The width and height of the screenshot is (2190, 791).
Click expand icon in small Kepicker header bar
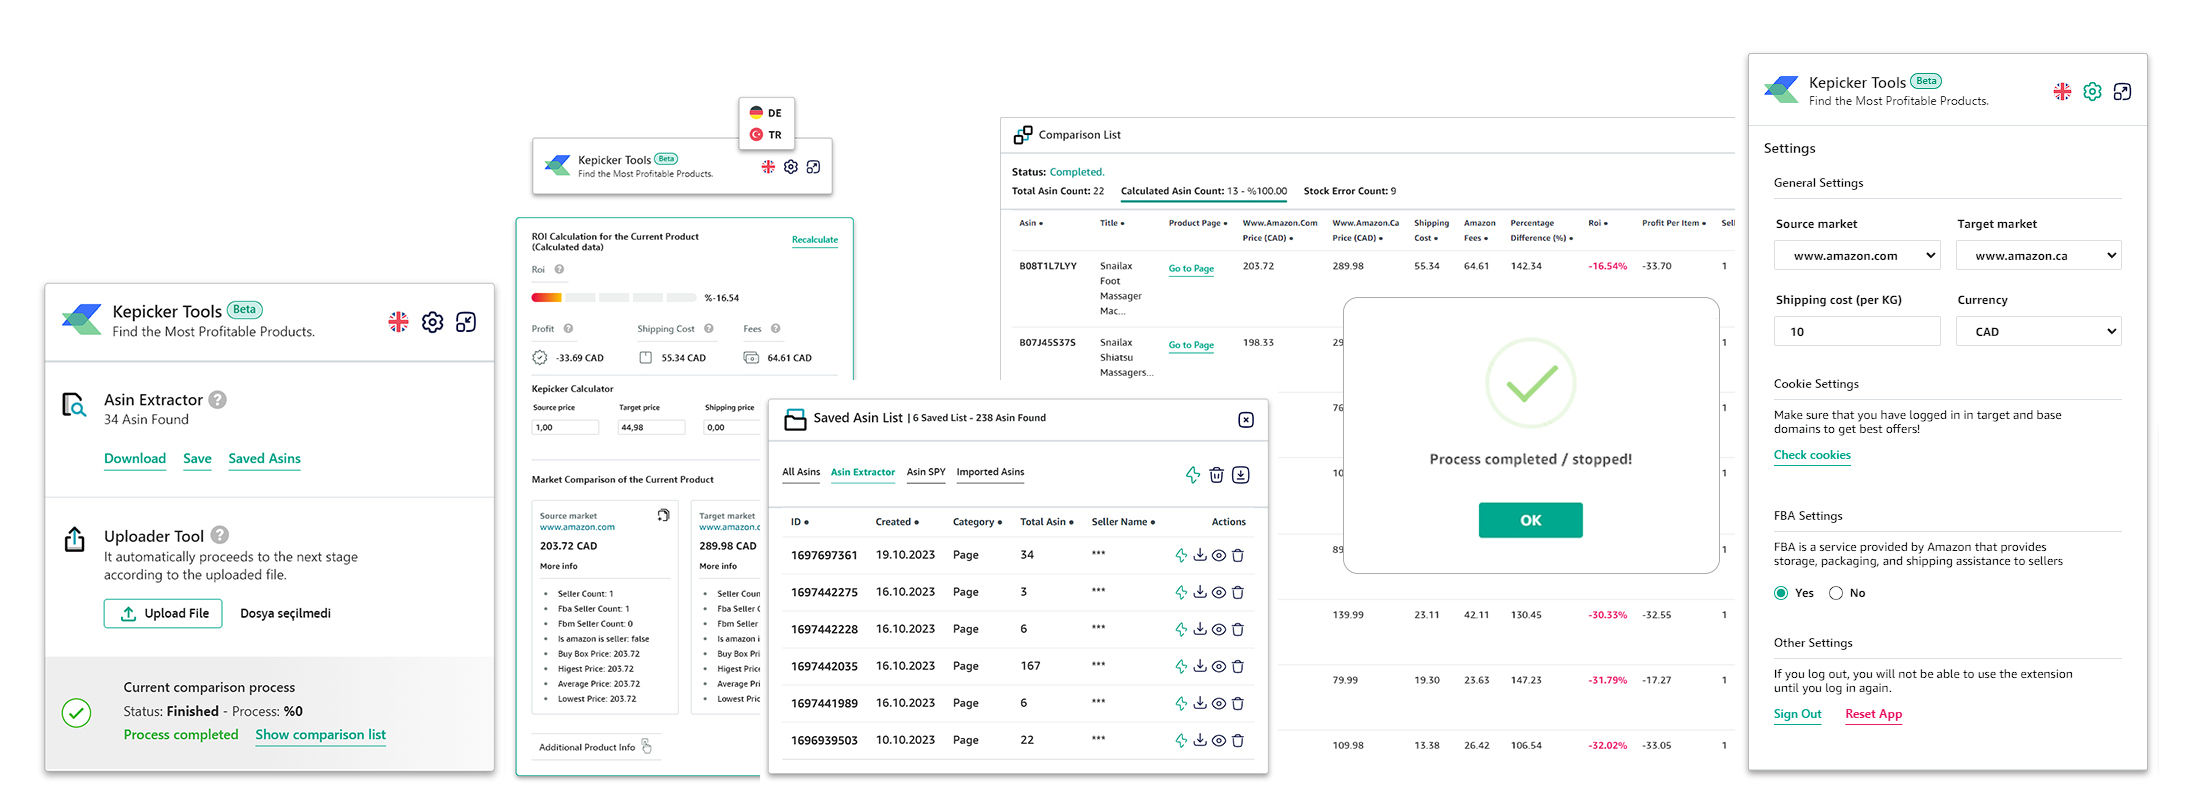pyautogui.click(x=814, y=167)
